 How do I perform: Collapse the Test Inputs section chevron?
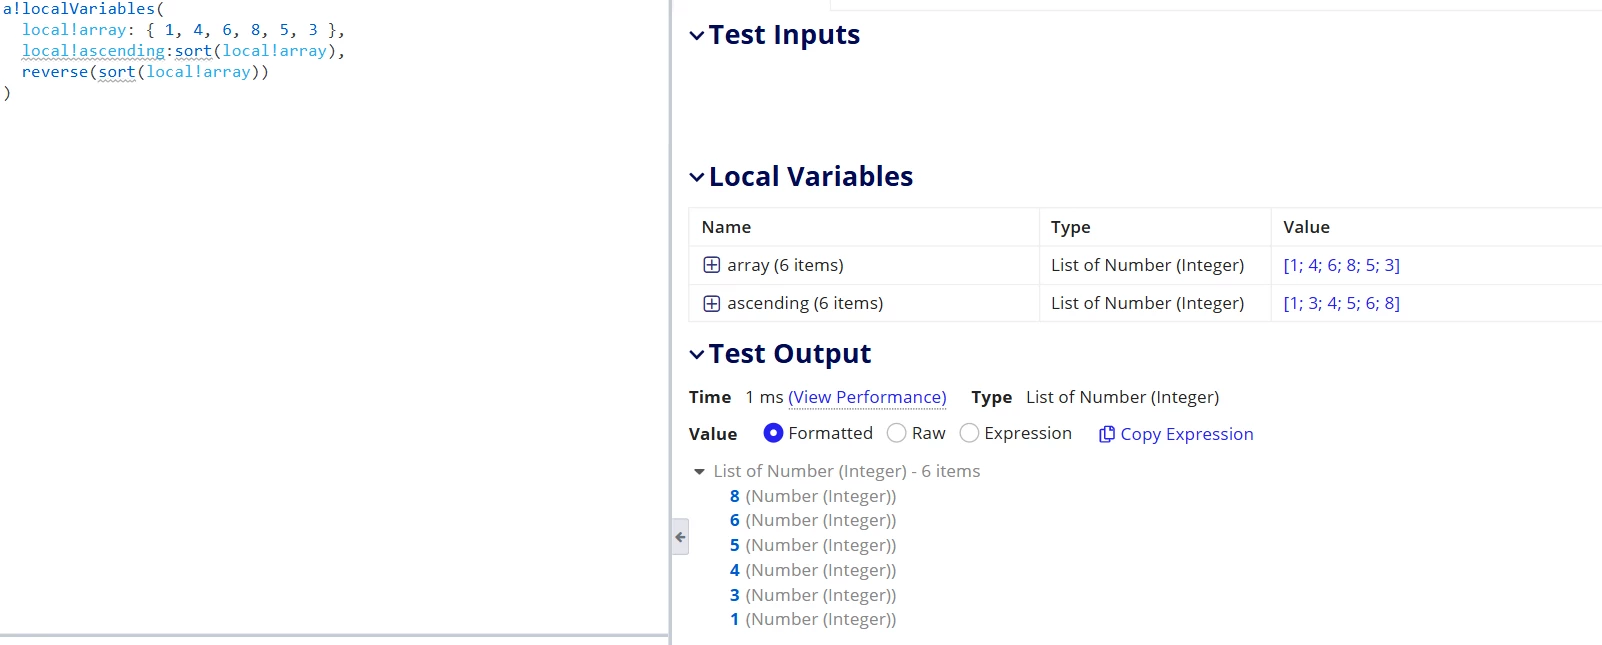pos(697,36)
